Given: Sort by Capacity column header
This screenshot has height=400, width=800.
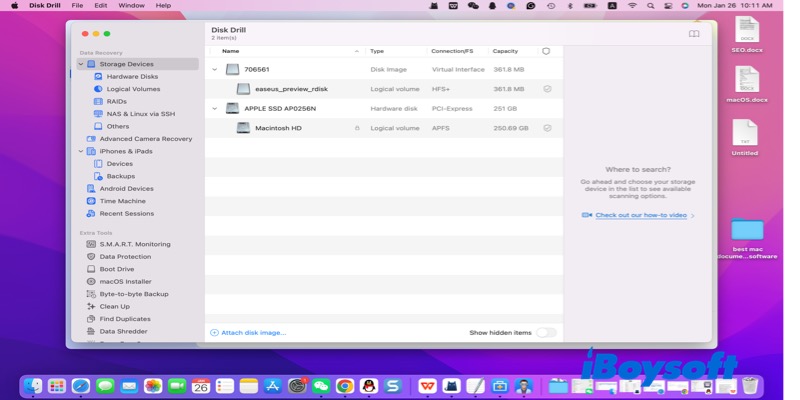Looking at the screenshot, I should click(505, 51).
